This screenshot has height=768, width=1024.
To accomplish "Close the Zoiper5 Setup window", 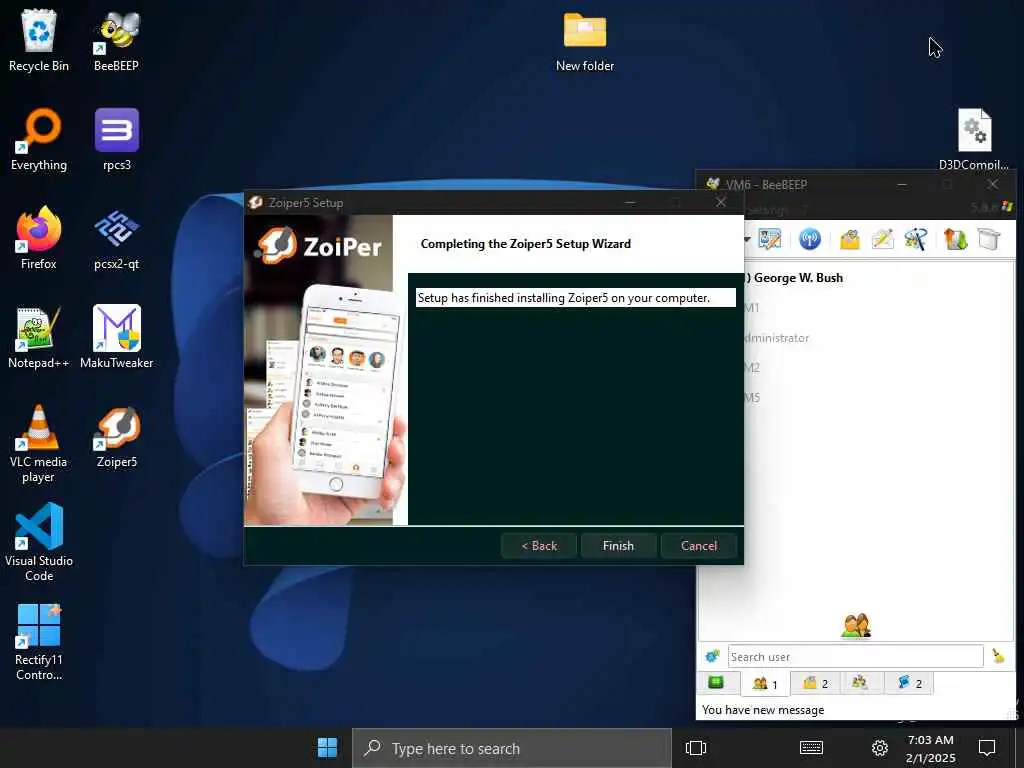I will (x=720, y=202).
